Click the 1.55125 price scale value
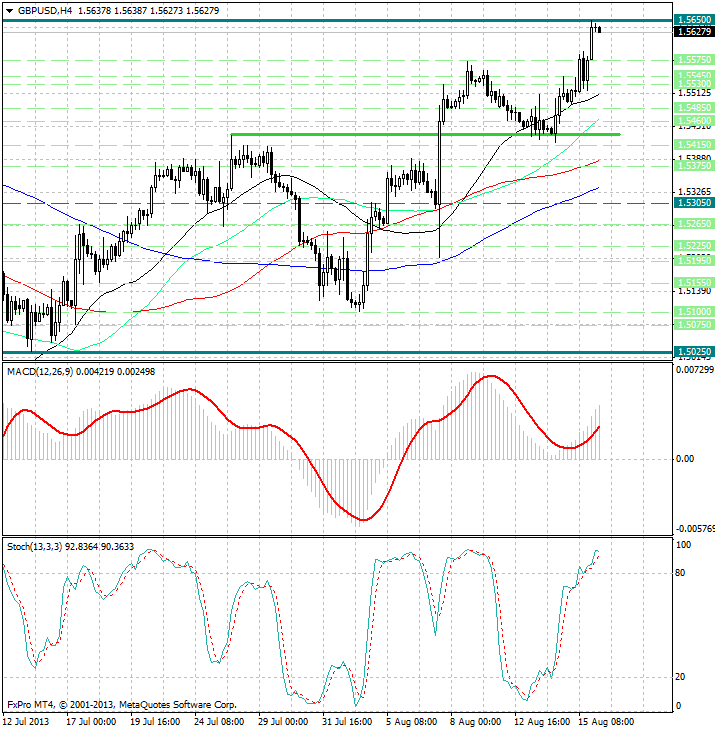715x730 pixels. (695, 93)
